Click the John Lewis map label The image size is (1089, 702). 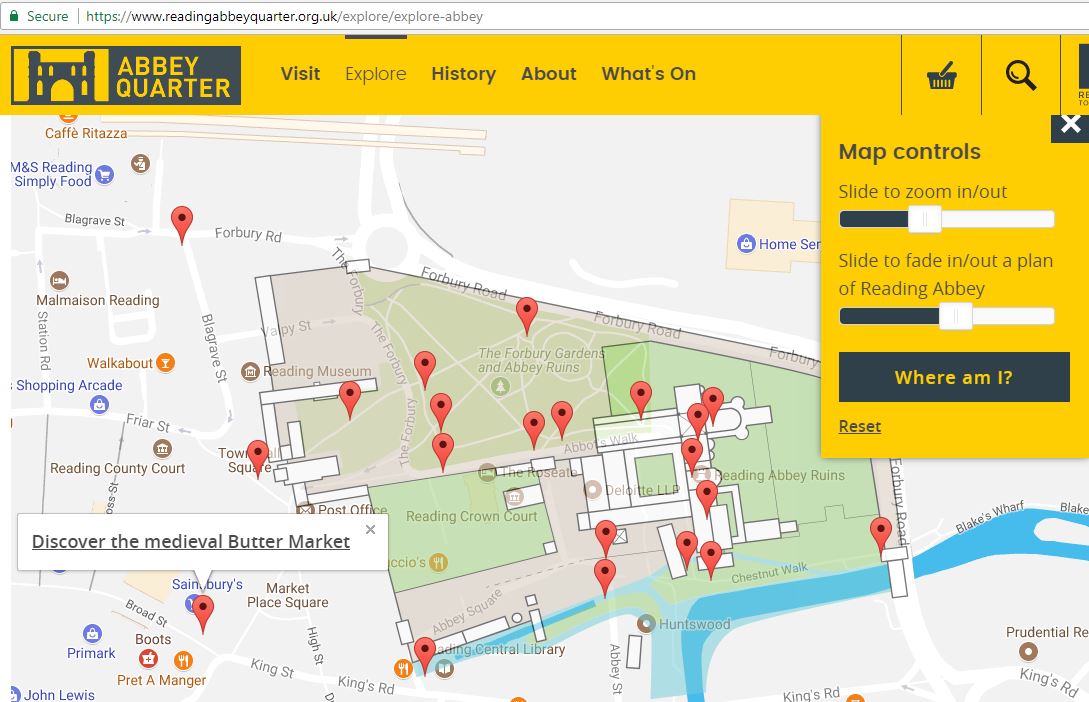click(59, 694)
